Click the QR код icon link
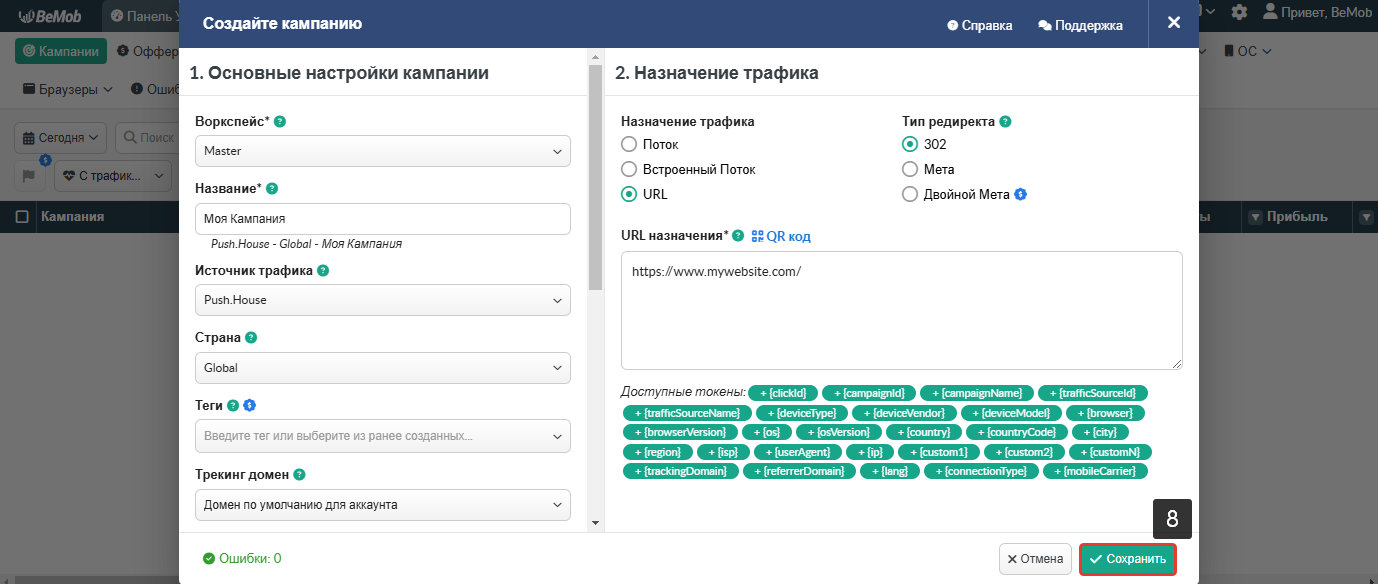The image size is (1378, 584). 780,236
